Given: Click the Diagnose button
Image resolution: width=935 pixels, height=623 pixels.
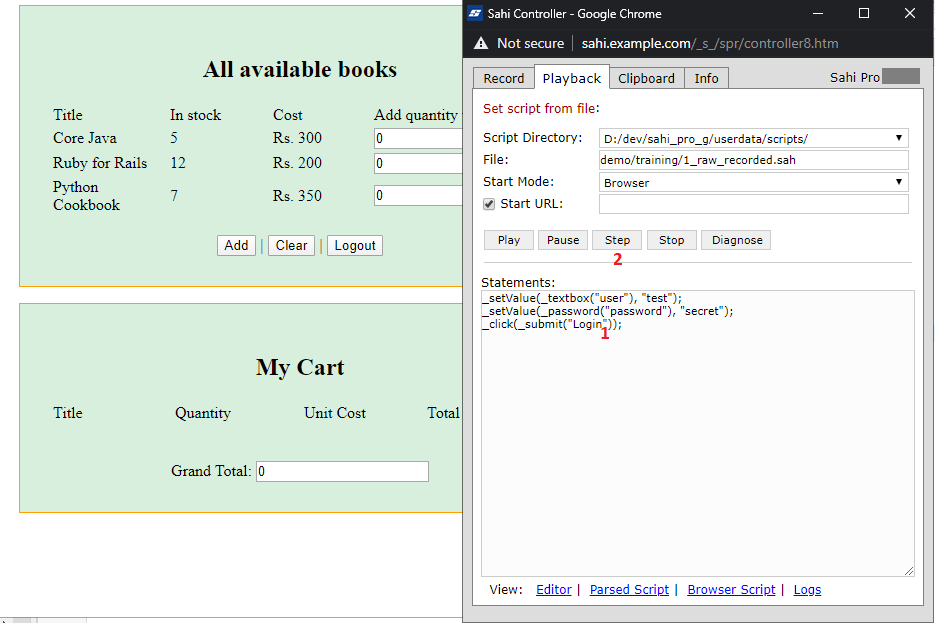Looking at the screenshot, I should [x=737, y=240].
